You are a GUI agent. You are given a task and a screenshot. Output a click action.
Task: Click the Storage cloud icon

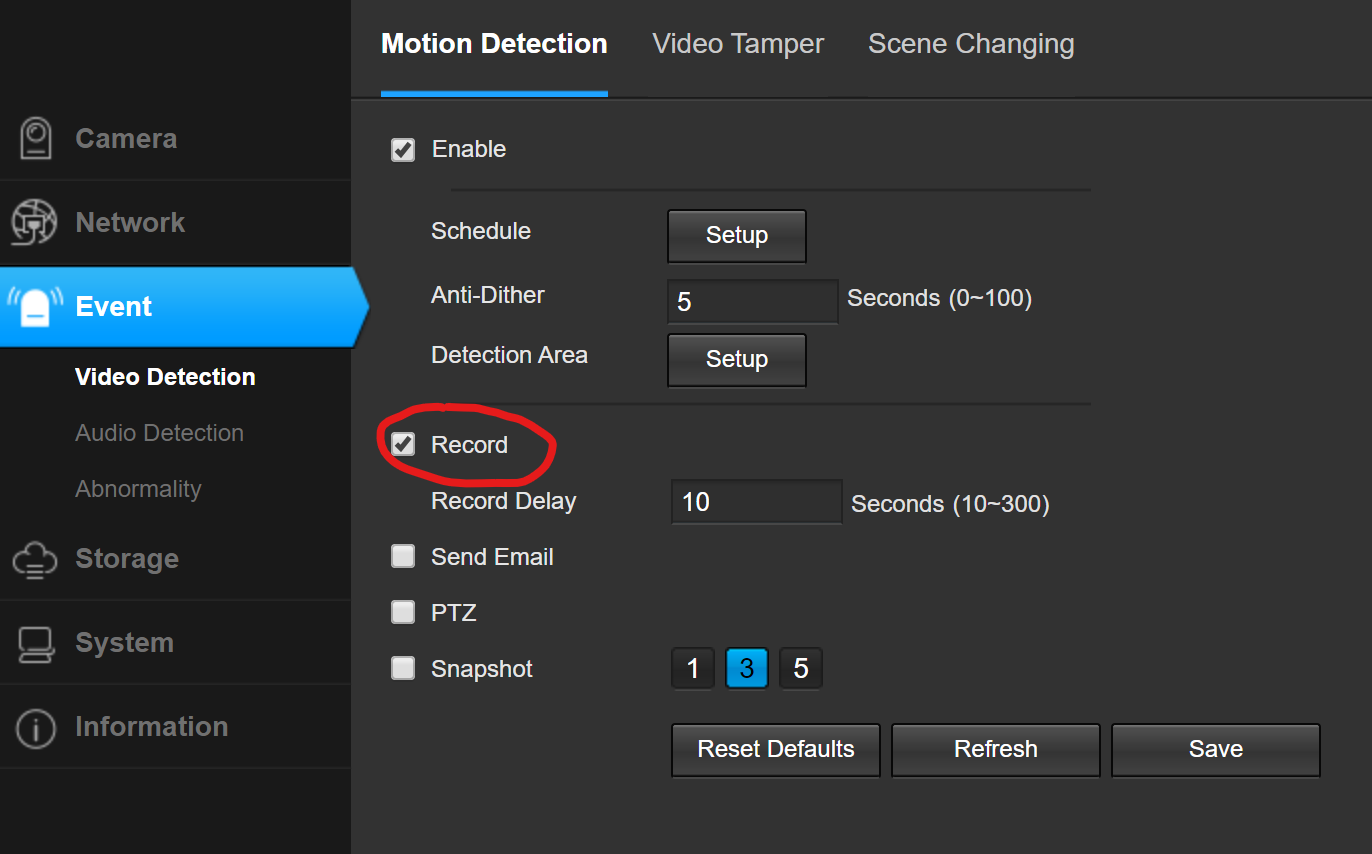(35, 559)
